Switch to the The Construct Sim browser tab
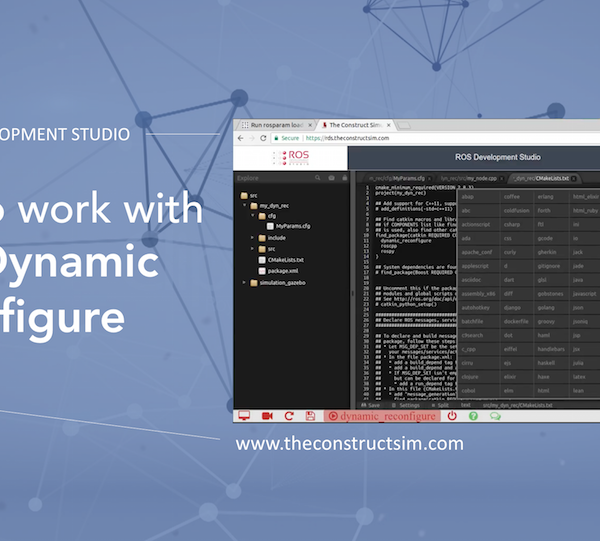This screenshot has width=600, height=541. tap(355, 125)
